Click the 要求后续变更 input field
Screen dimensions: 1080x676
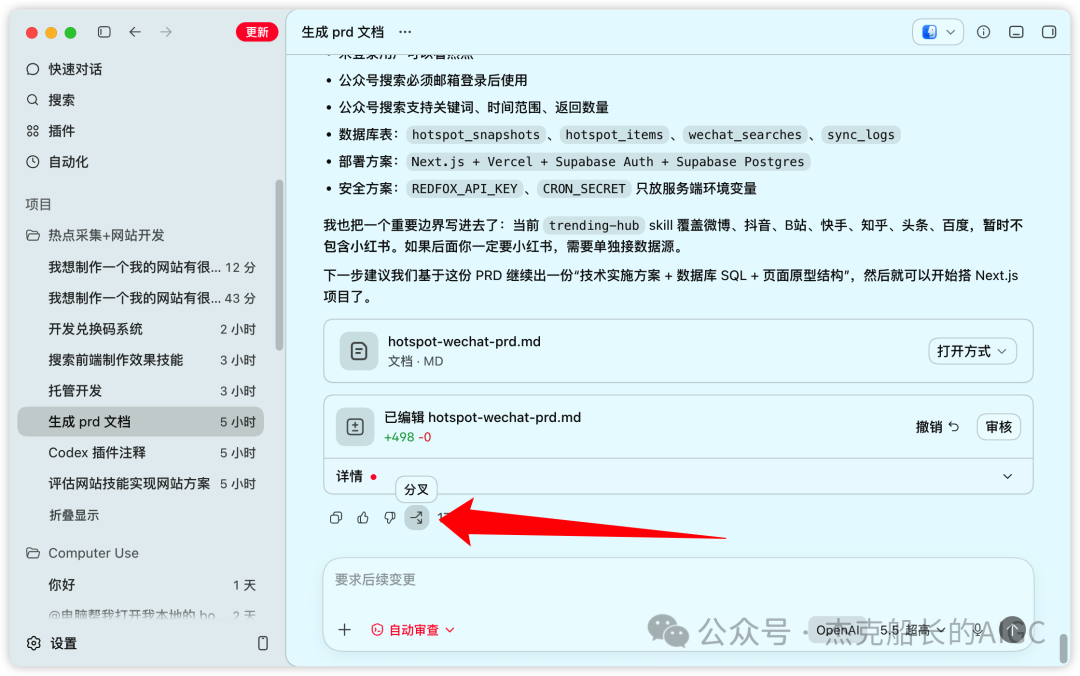pos(678,580)
